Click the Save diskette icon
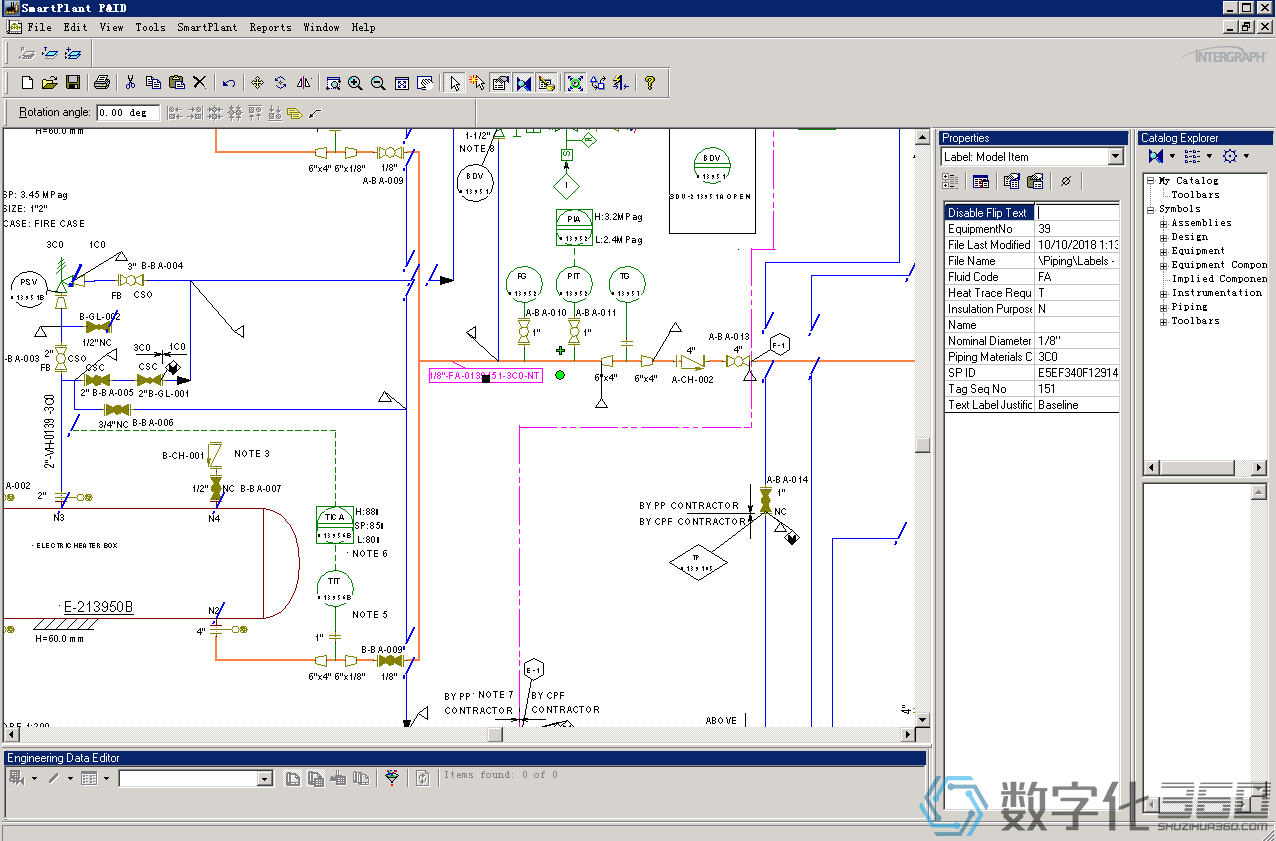Viewport: 1276px width, 841px height. click(73, 83)
